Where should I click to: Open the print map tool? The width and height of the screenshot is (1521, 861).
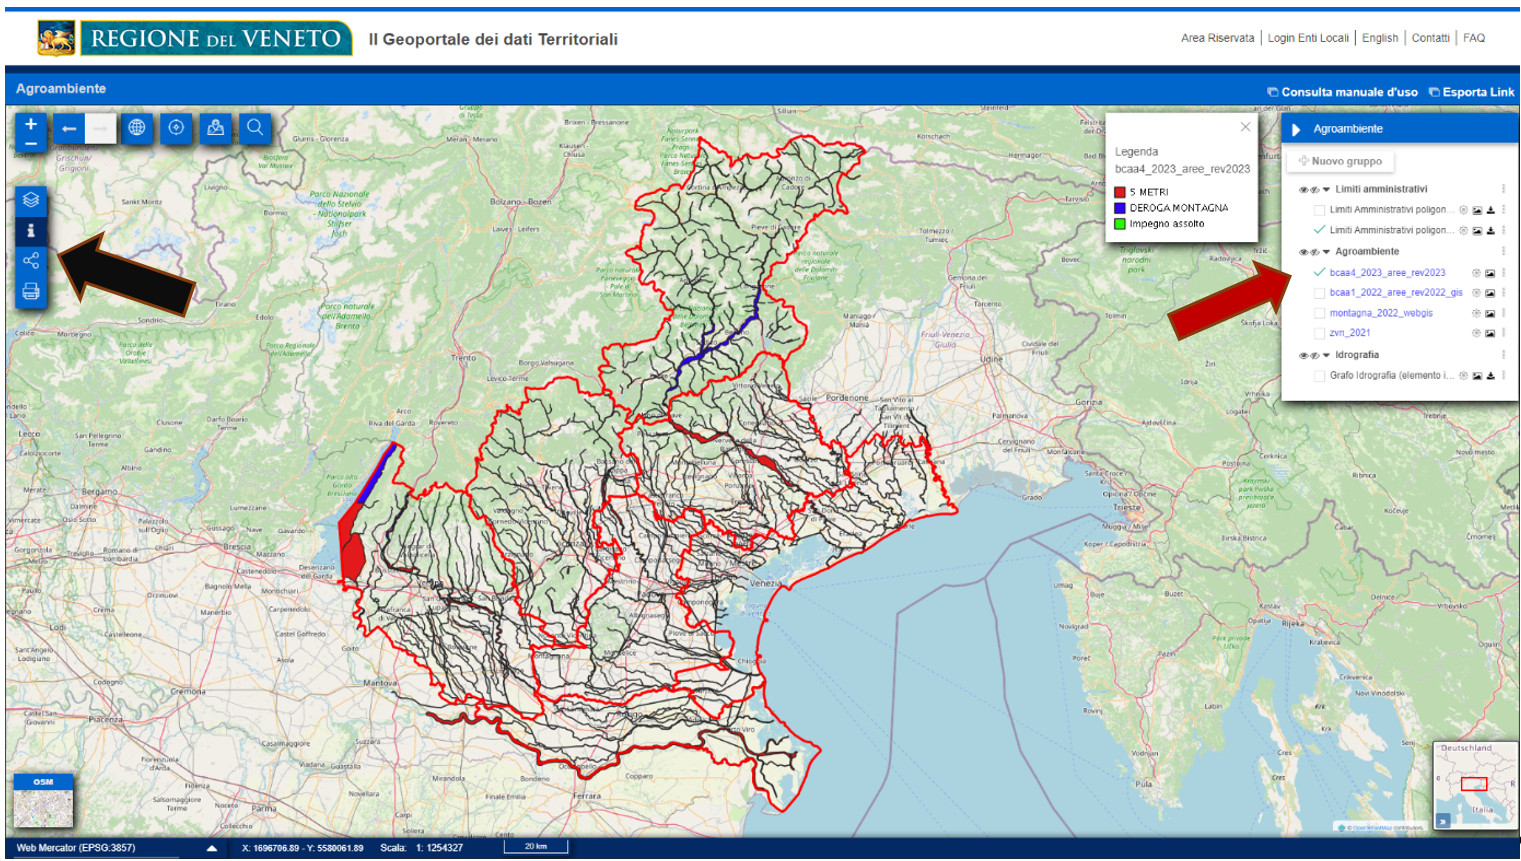click(x=31, y=292)
